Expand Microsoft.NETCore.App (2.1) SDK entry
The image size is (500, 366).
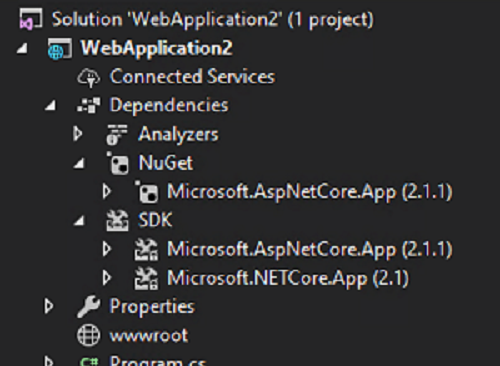click(x=107, y=277)
